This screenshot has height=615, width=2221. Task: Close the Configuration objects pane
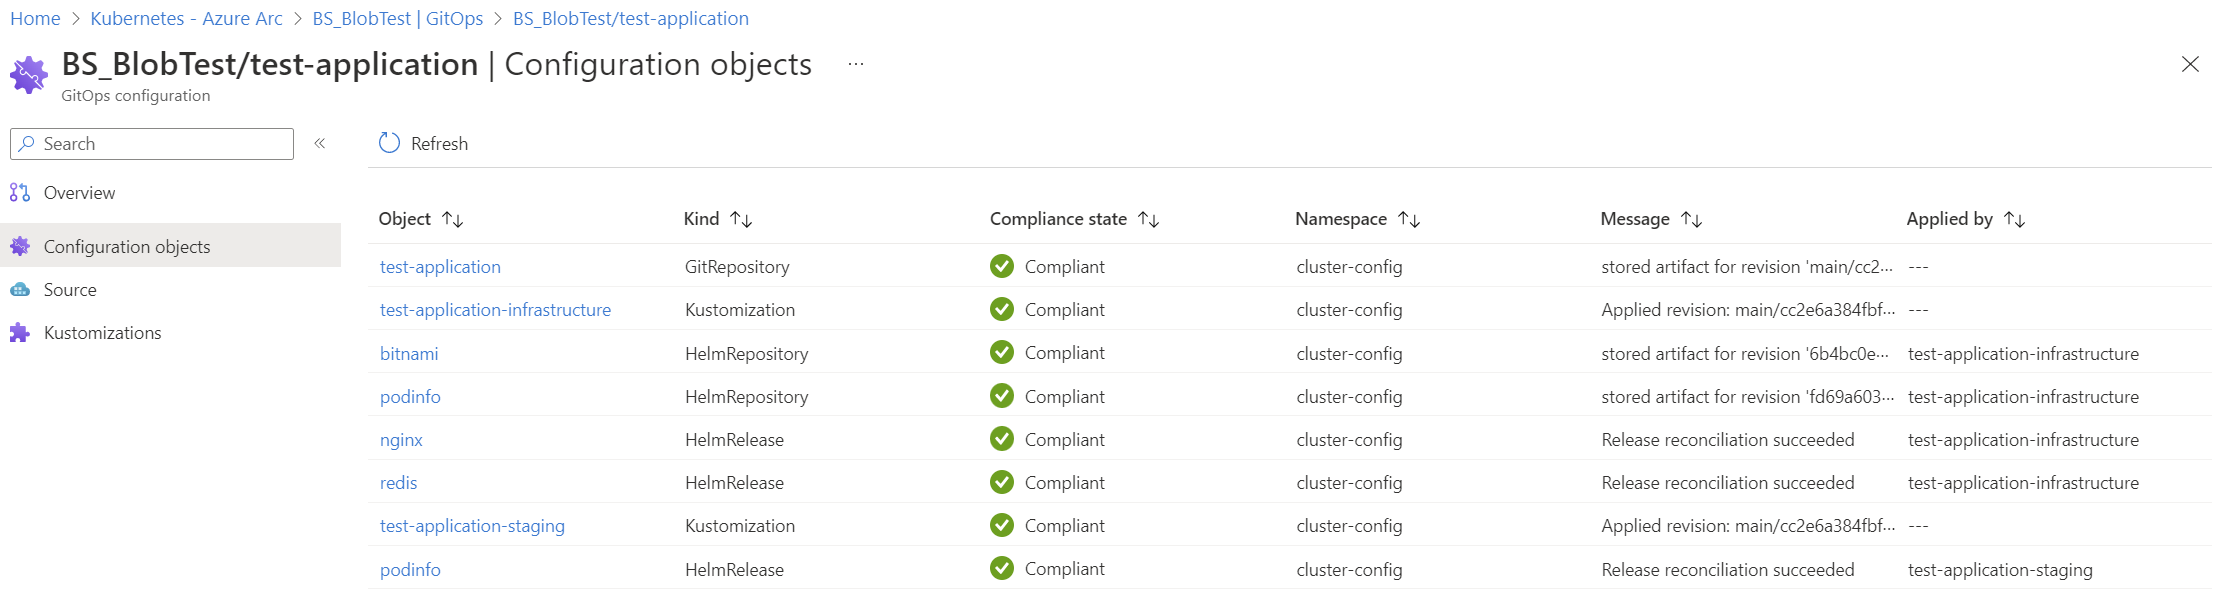2190,64
